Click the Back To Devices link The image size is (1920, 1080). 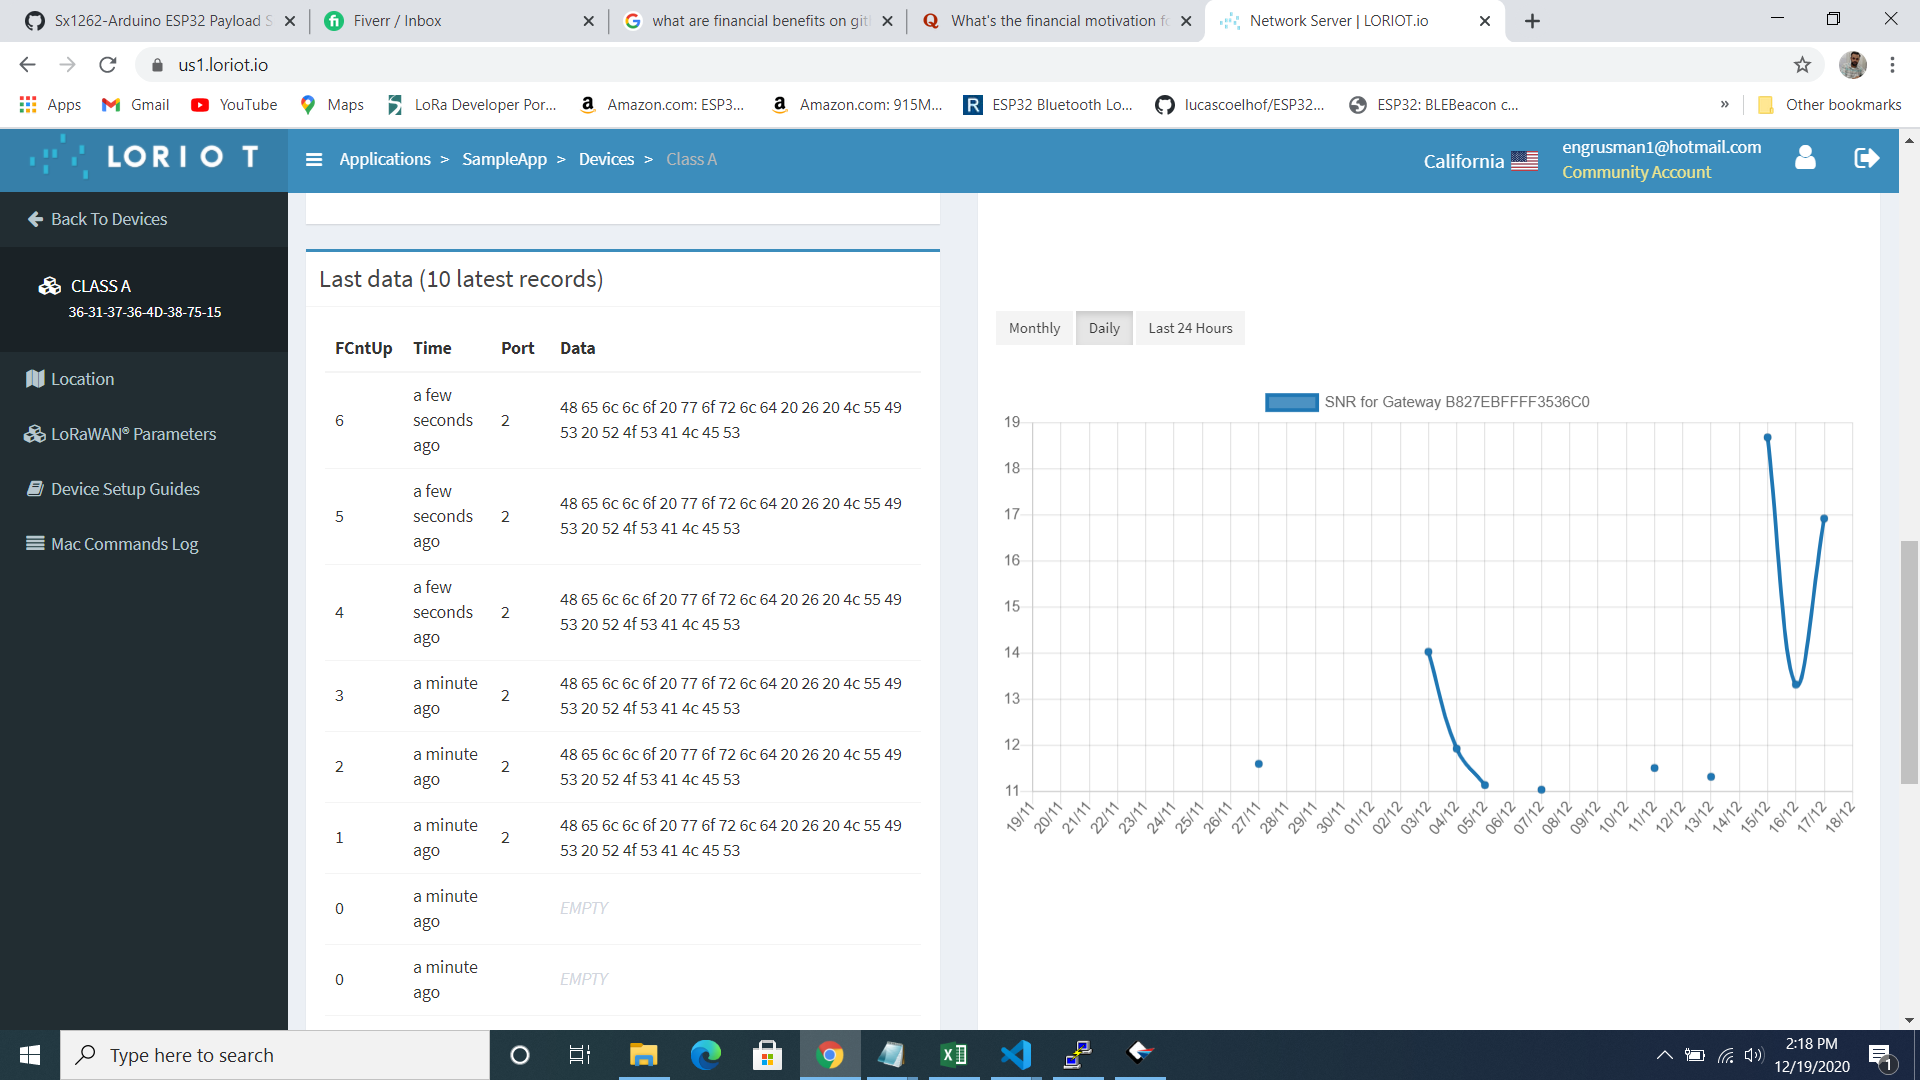[108, 219]
